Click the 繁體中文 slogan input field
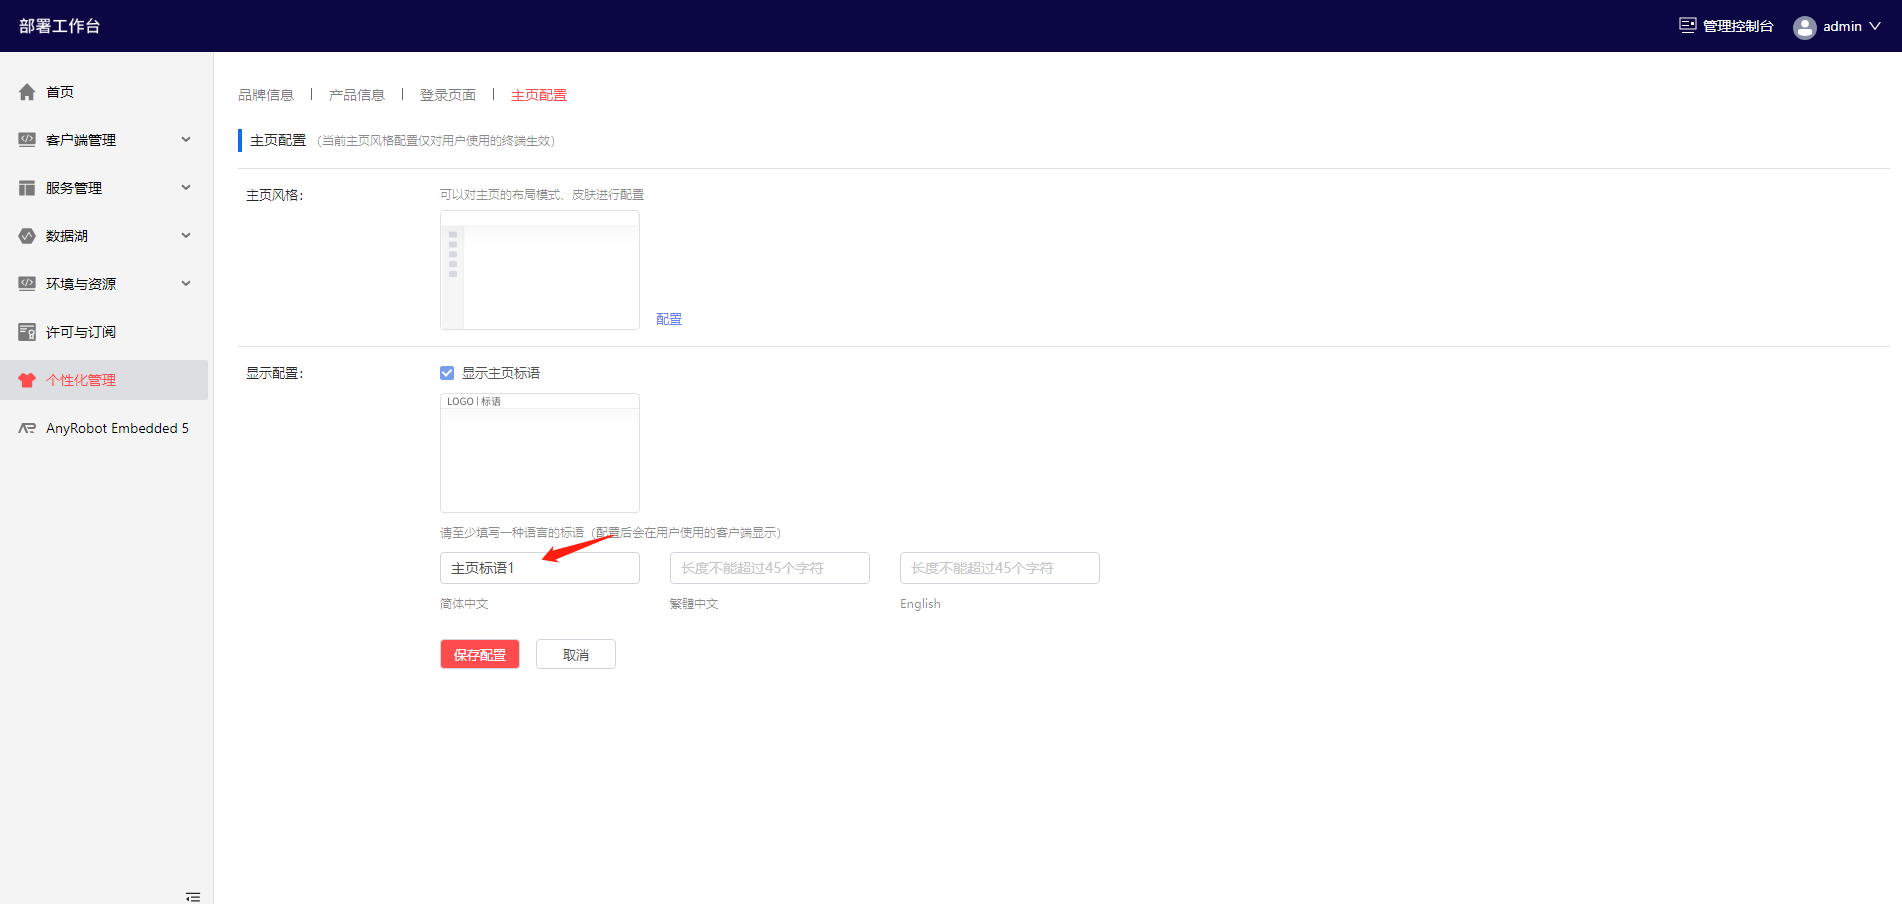Image resolution: width=1902 pixels, height=904 pixels. pos(770,568)
